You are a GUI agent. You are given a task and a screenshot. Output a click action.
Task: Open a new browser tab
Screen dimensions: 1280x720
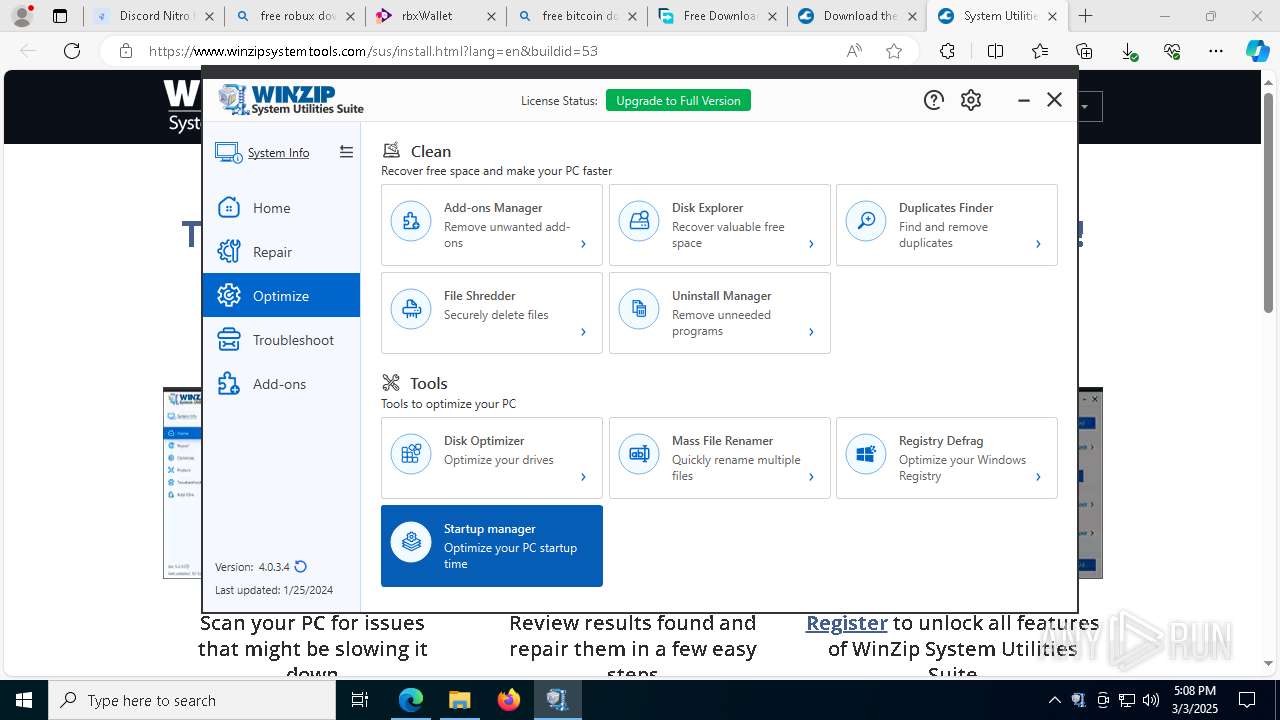[1085, 16]
